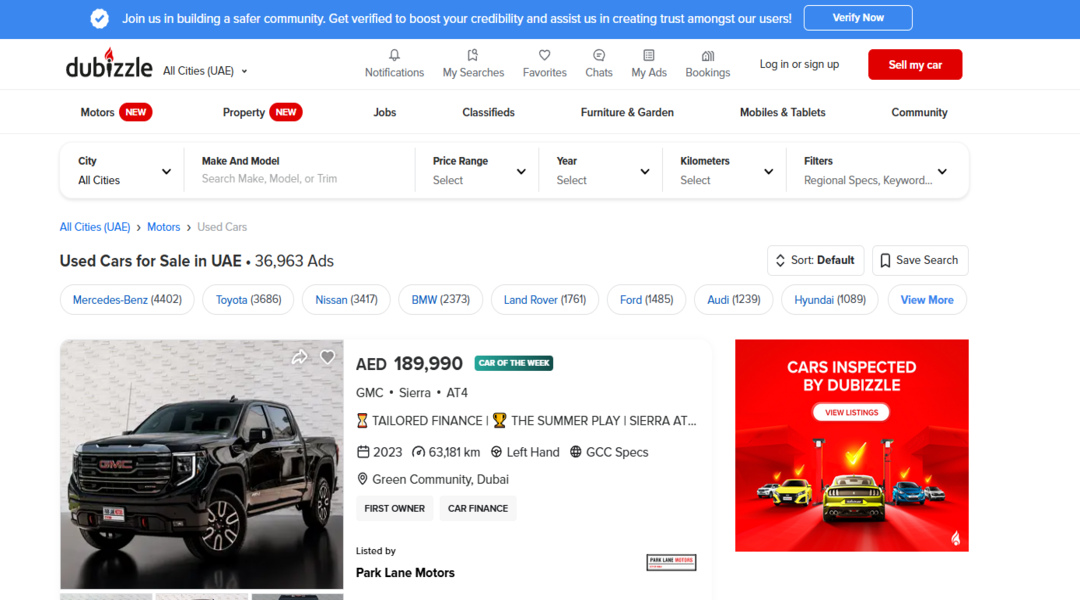Click the dubizzle logo
The height and width of the screenshot is (600, 1080).
tap(109, 63)
